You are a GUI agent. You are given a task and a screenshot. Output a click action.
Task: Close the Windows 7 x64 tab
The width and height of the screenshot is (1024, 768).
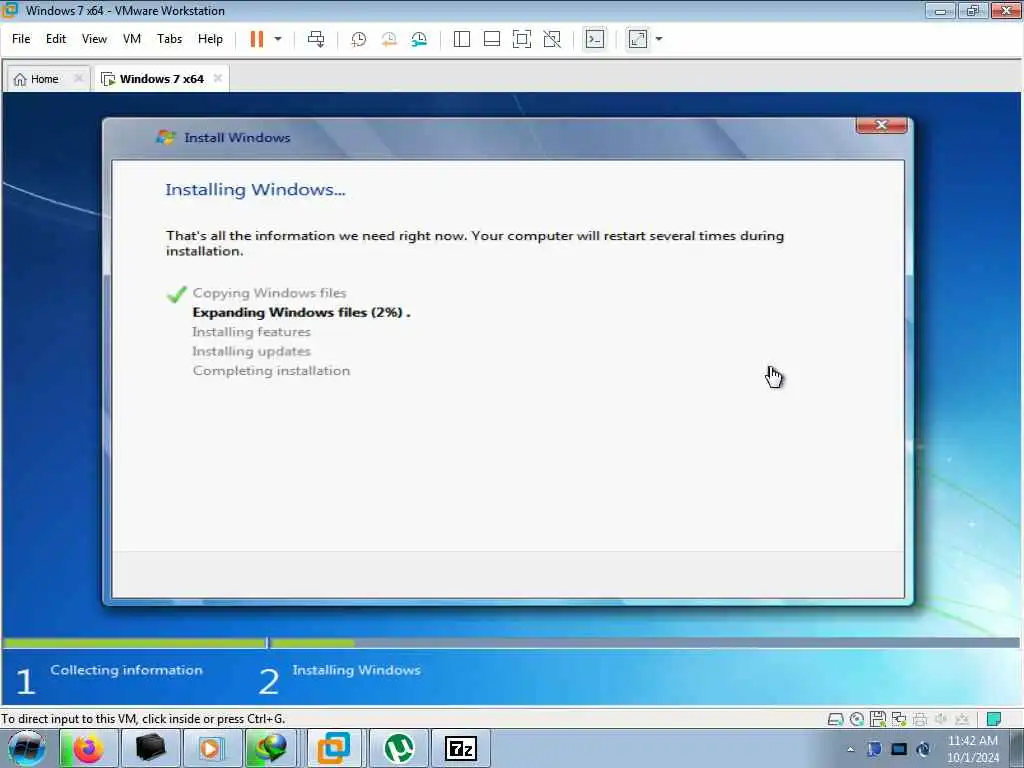tap(218, 78)
